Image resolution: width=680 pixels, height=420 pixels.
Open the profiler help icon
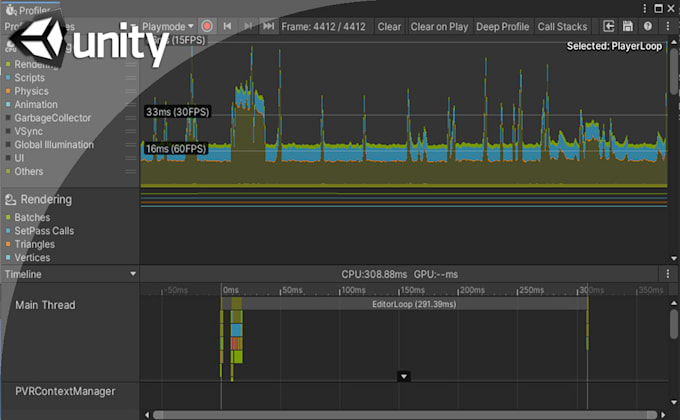click(648, 27)
